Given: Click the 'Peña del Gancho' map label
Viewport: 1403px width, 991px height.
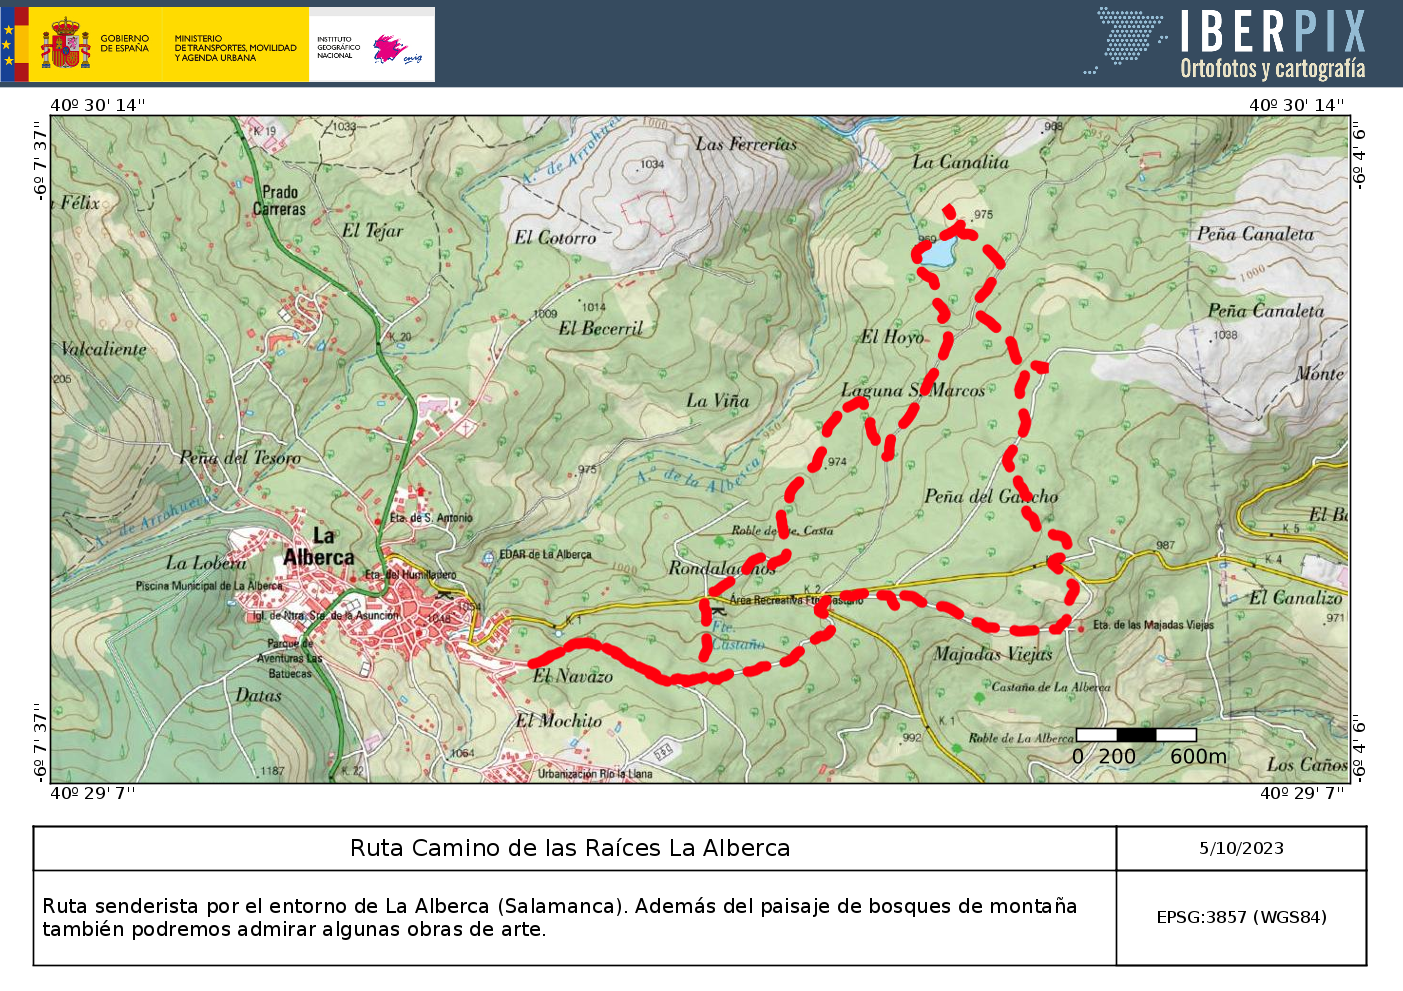Looking at the screenshot, I should coord(990,496).
